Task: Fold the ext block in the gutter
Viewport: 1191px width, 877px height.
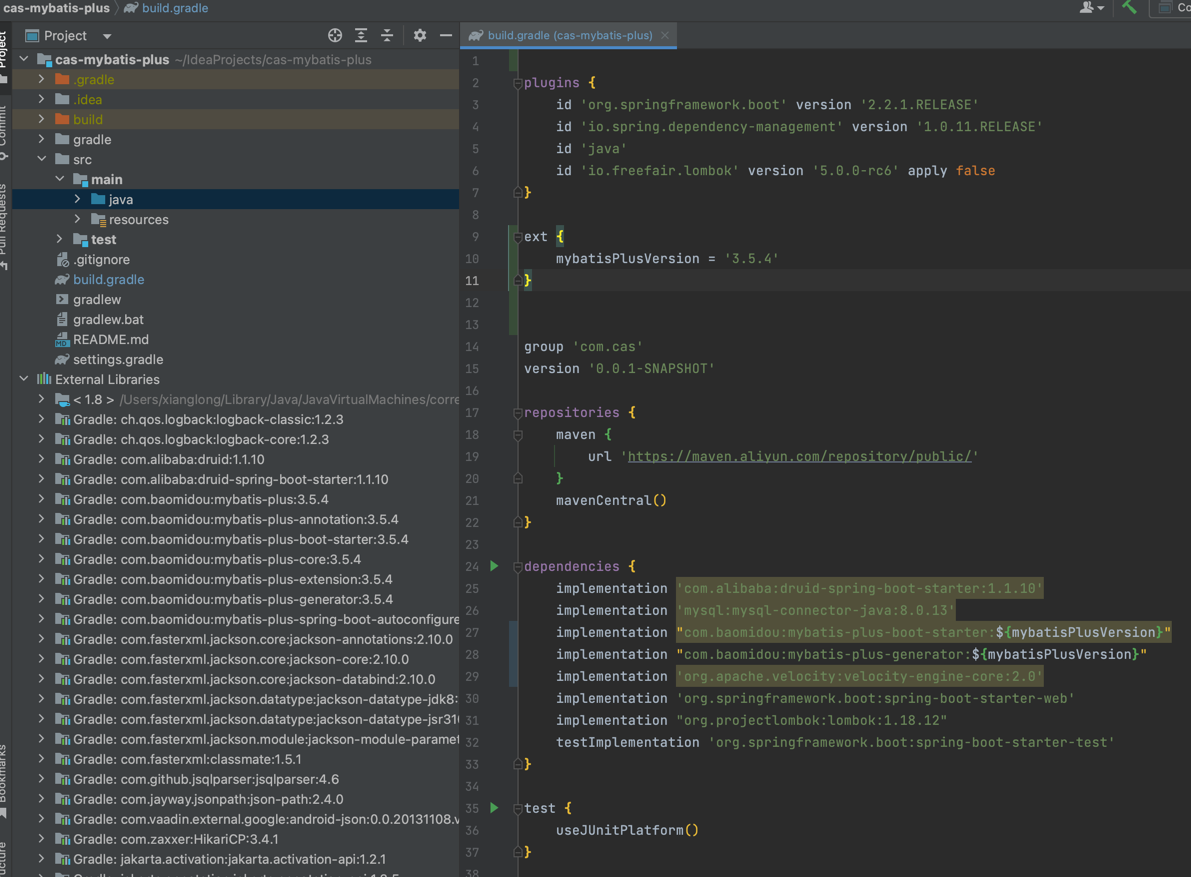Action: [x=518, y=237]
